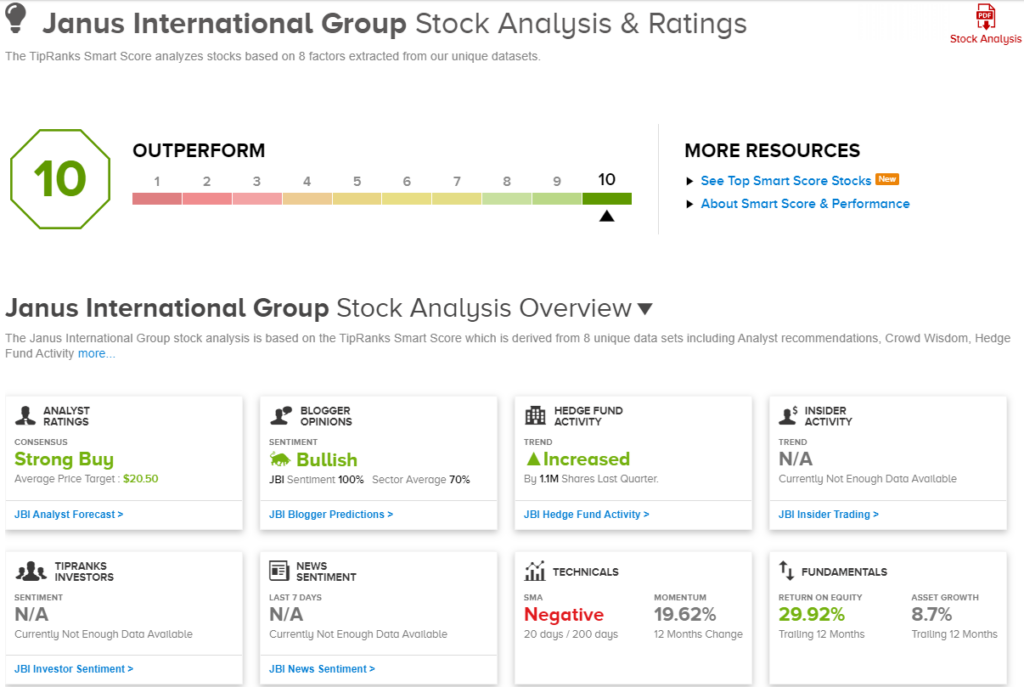Screen dimensions: 1024x687
Task: Click the red score 1 bar segment
Action: coord(157,199)
